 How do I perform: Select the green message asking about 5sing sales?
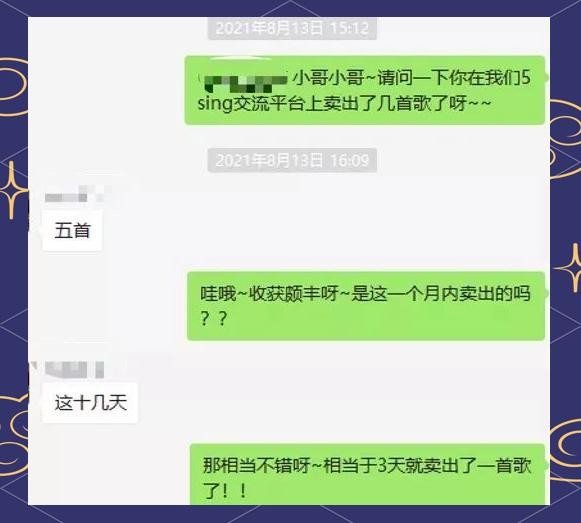(x=365, y=90)
